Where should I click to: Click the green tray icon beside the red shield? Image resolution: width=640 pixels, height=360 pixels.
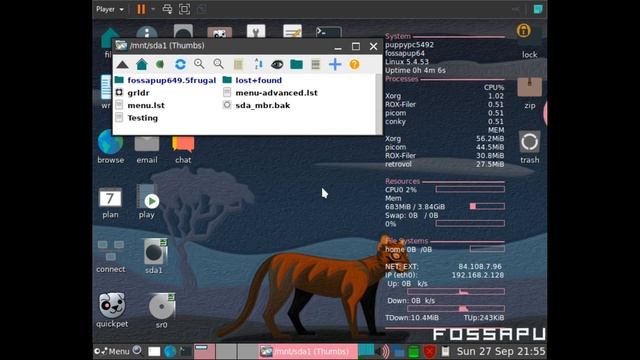[x=413, y=351]
